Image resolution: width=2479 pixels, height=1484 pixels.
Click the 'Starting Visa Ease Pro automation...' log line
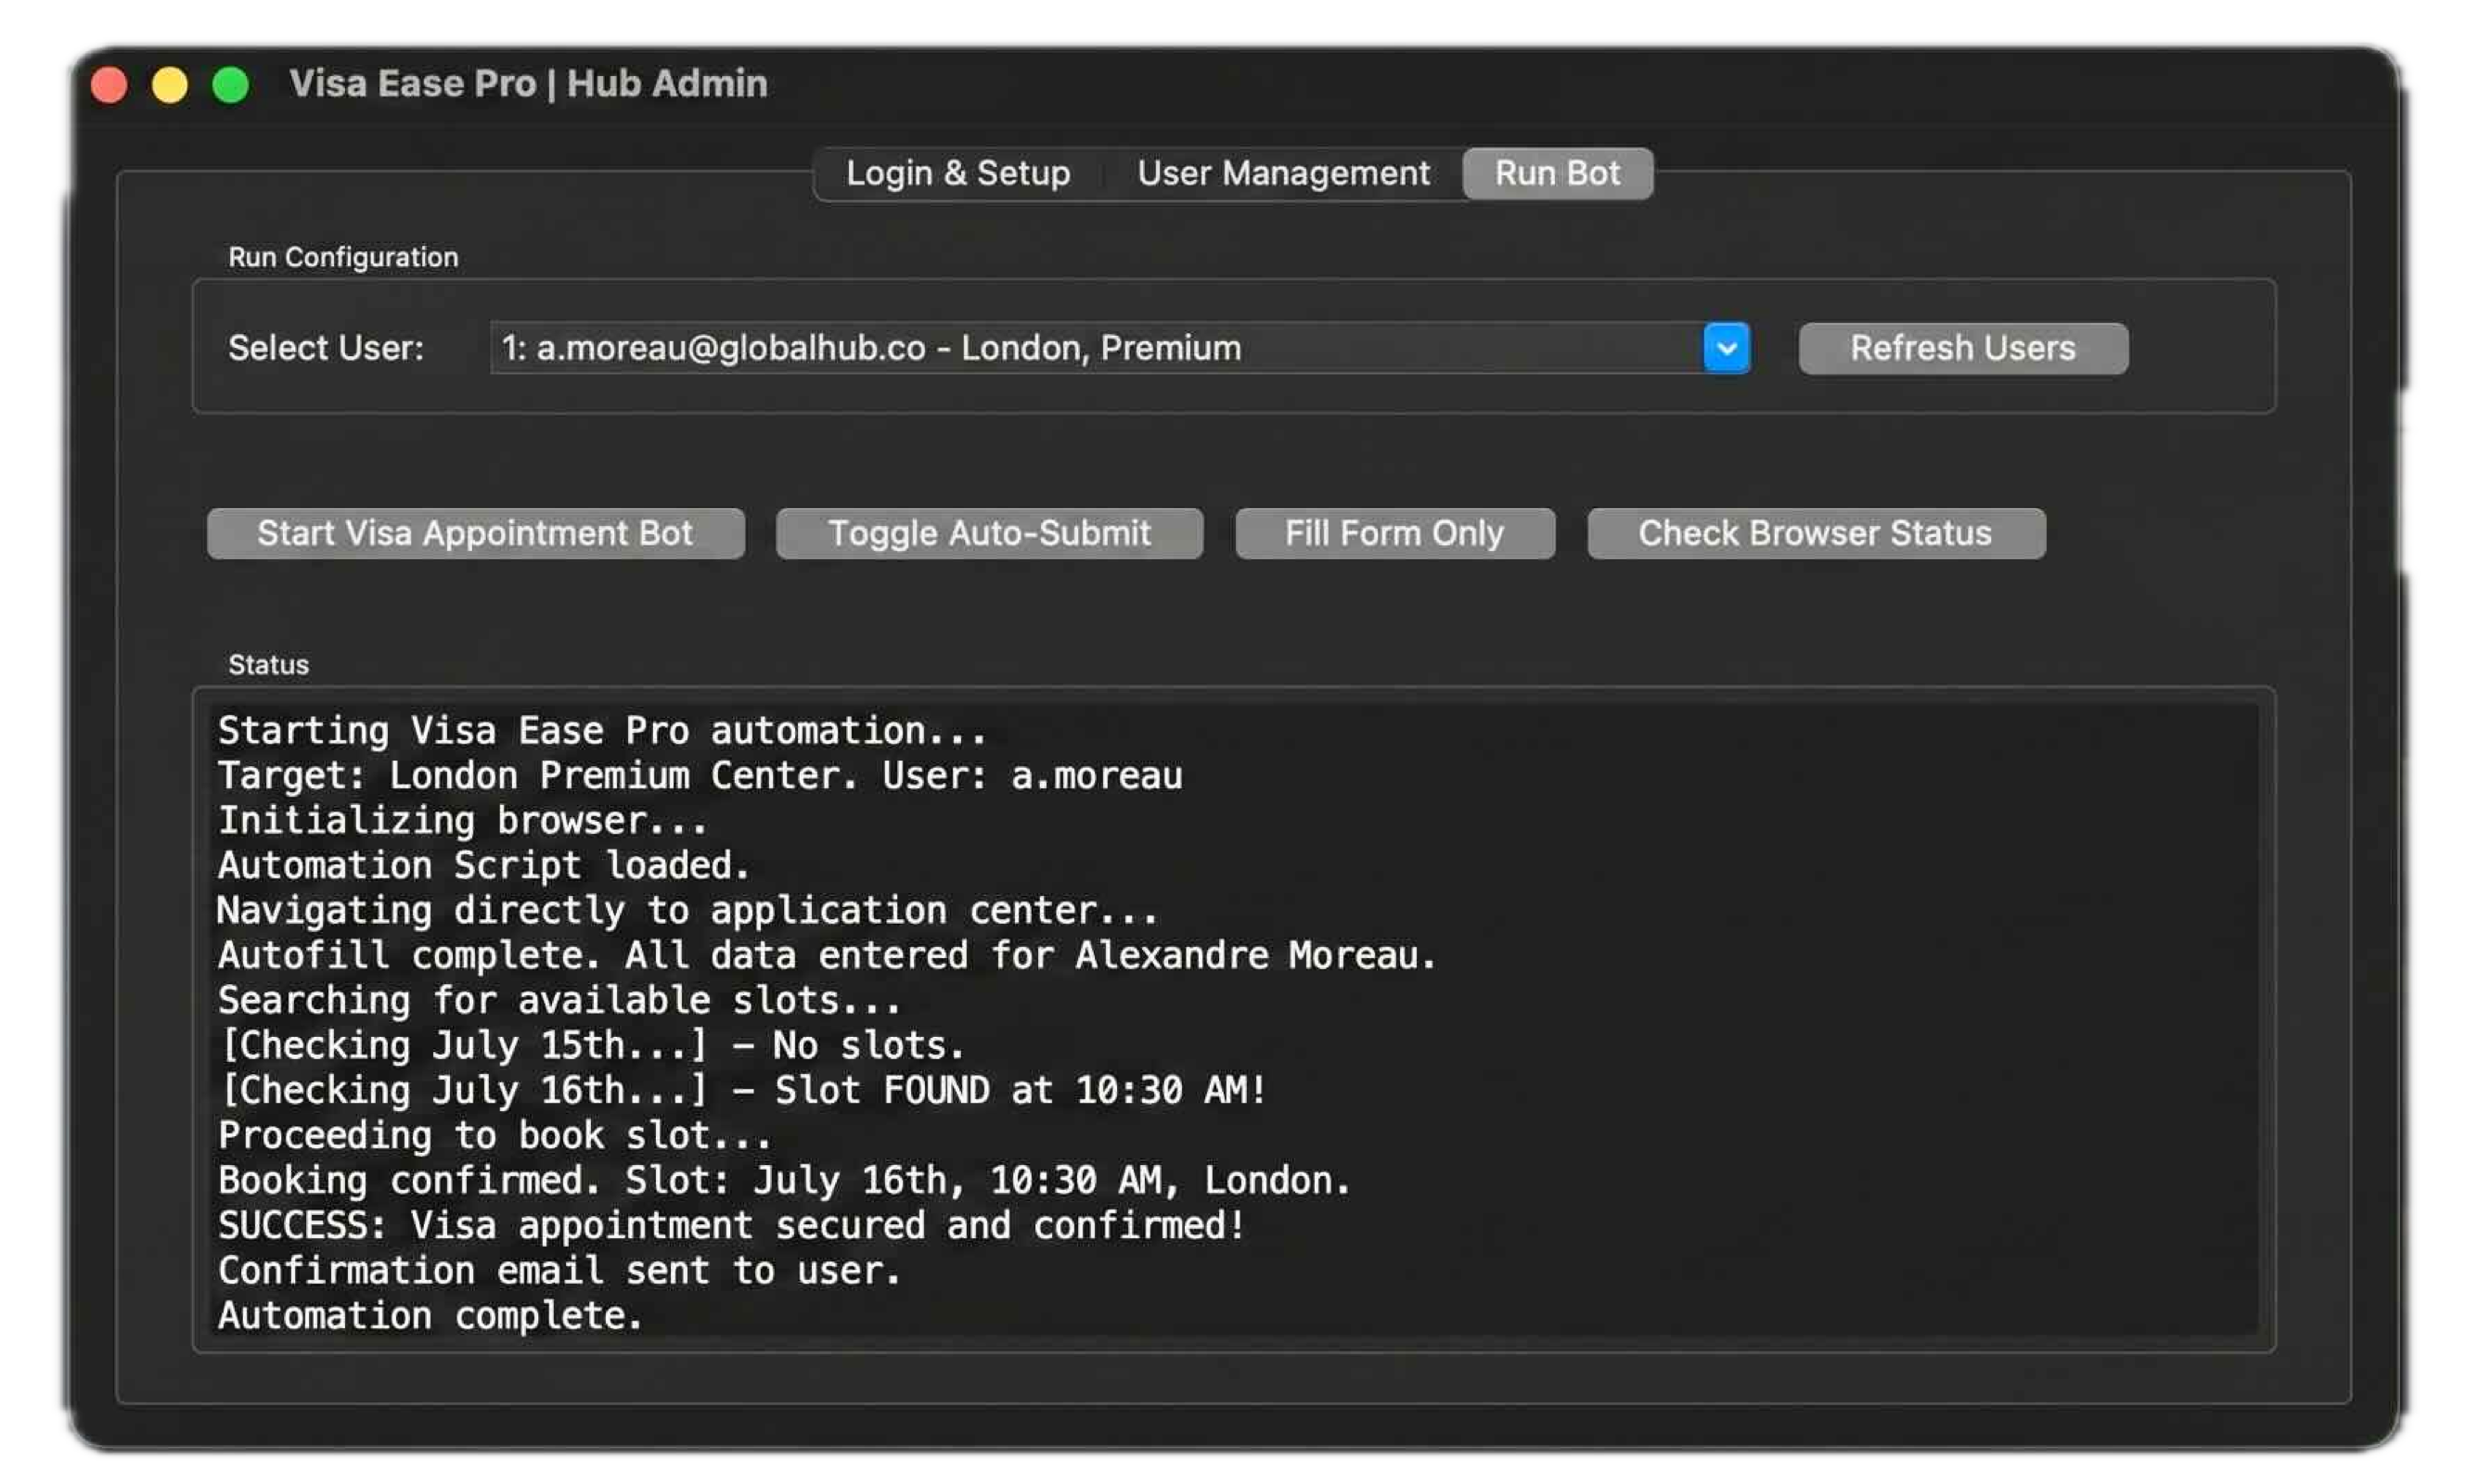[602, 731]
